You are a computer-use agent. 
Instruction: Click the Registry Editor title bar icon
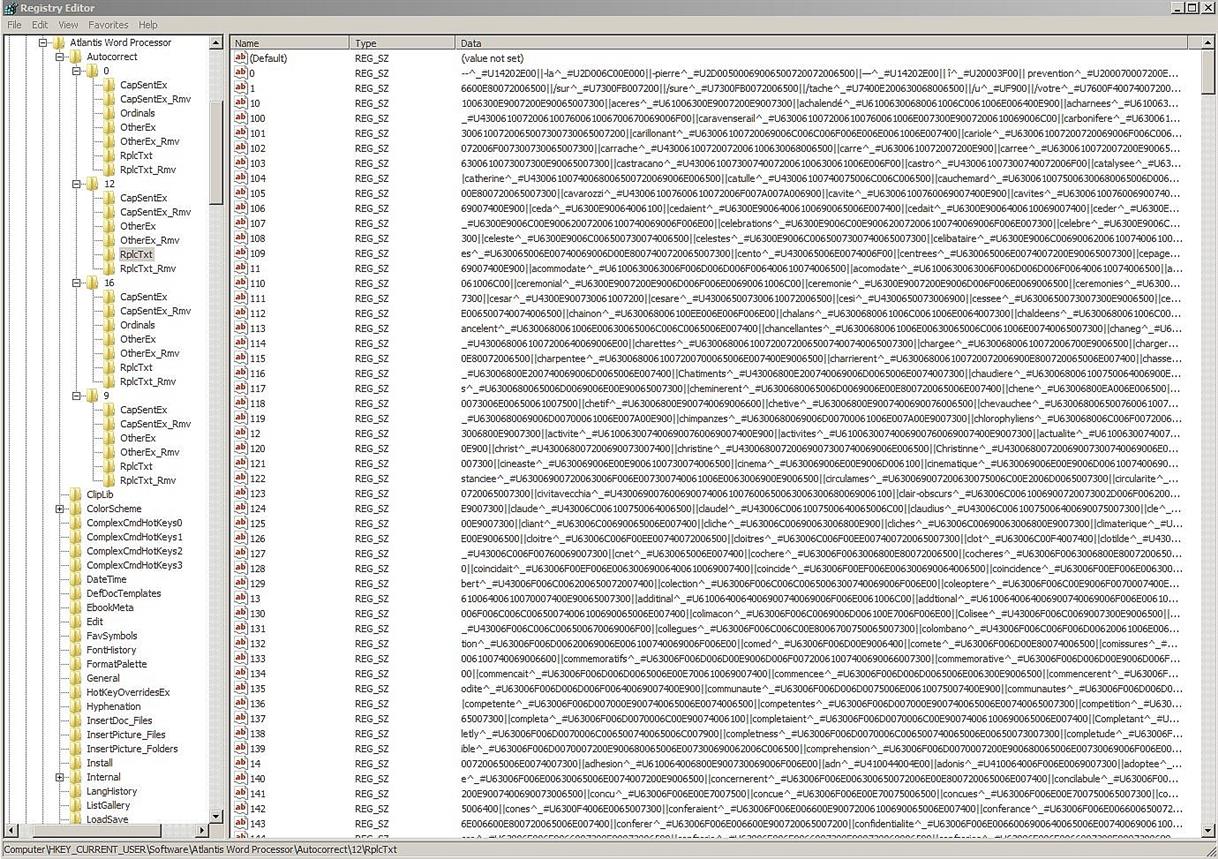(10, 8)
